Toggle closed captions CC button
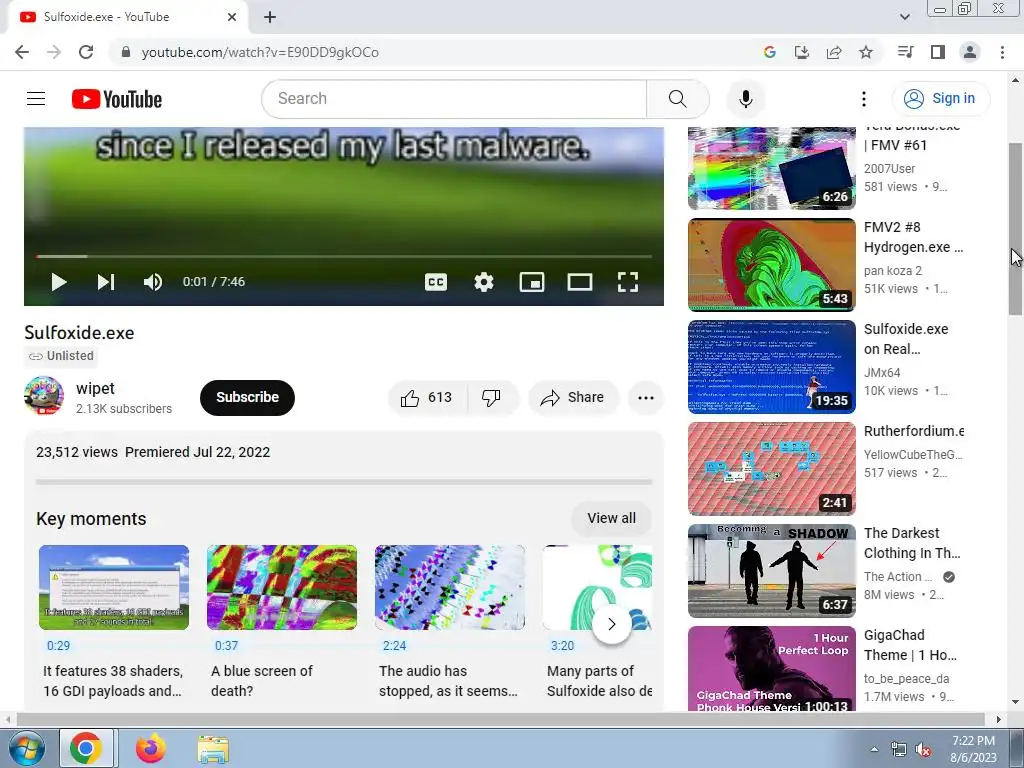This screenshot has height=768, width=1024. click(436, 282)
